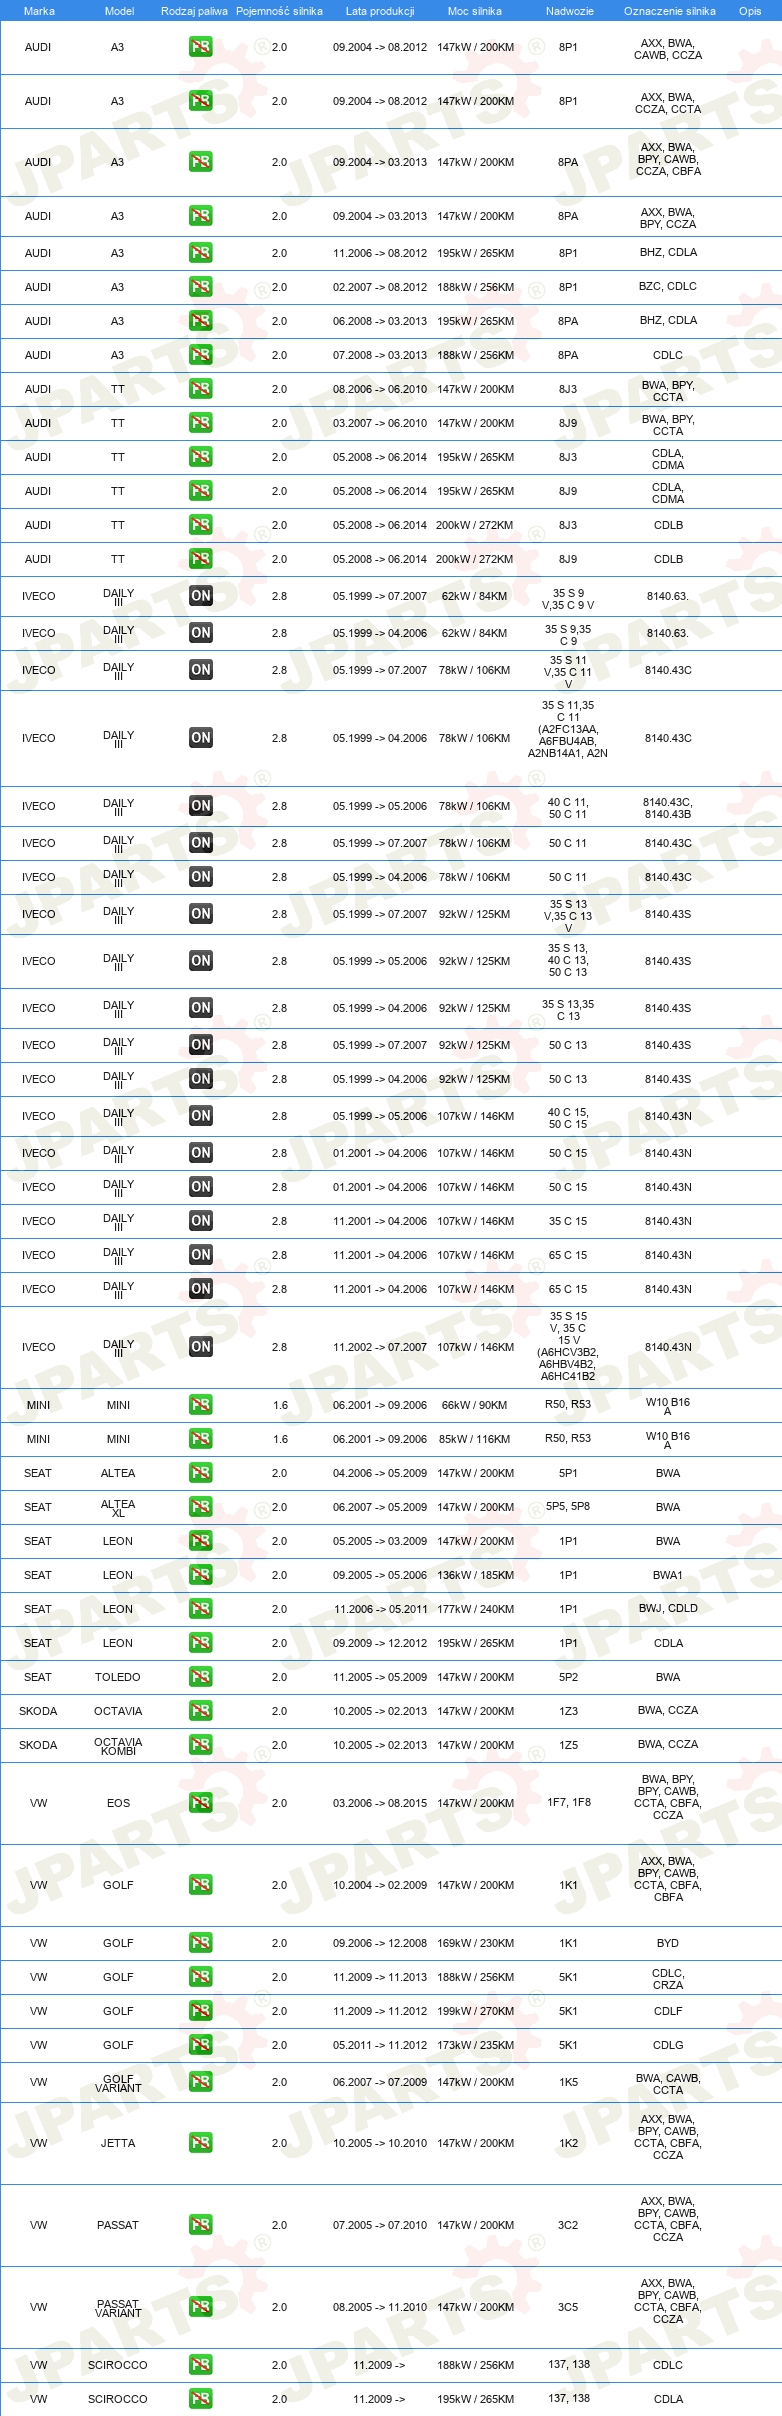Click the petrol icon in the VW EOS row
The height and width of the screenshot is (2416, 782).
(200, 1803)
